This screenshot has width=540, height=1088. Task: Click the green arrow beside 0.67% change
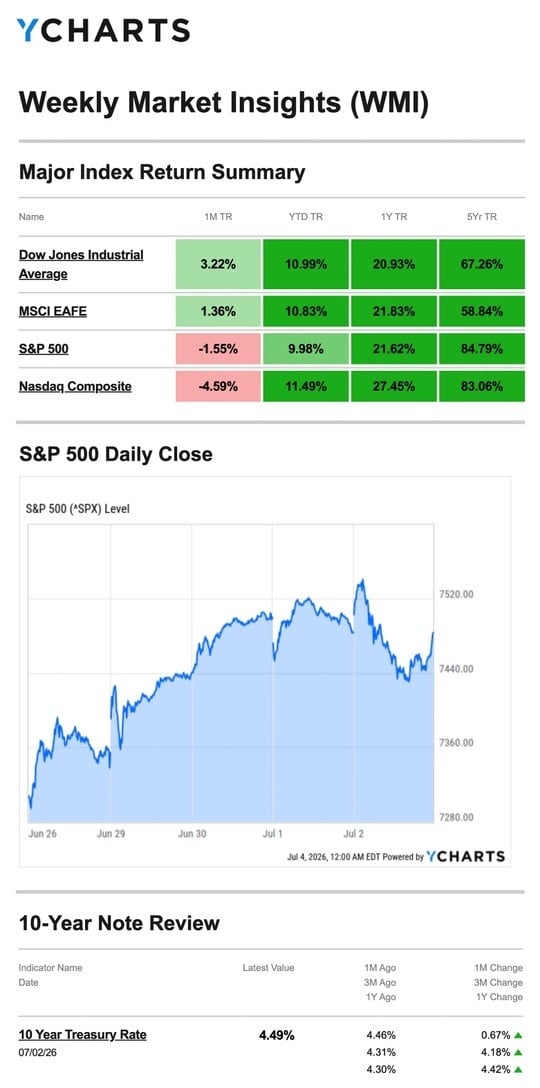[x=518, y=1035]
